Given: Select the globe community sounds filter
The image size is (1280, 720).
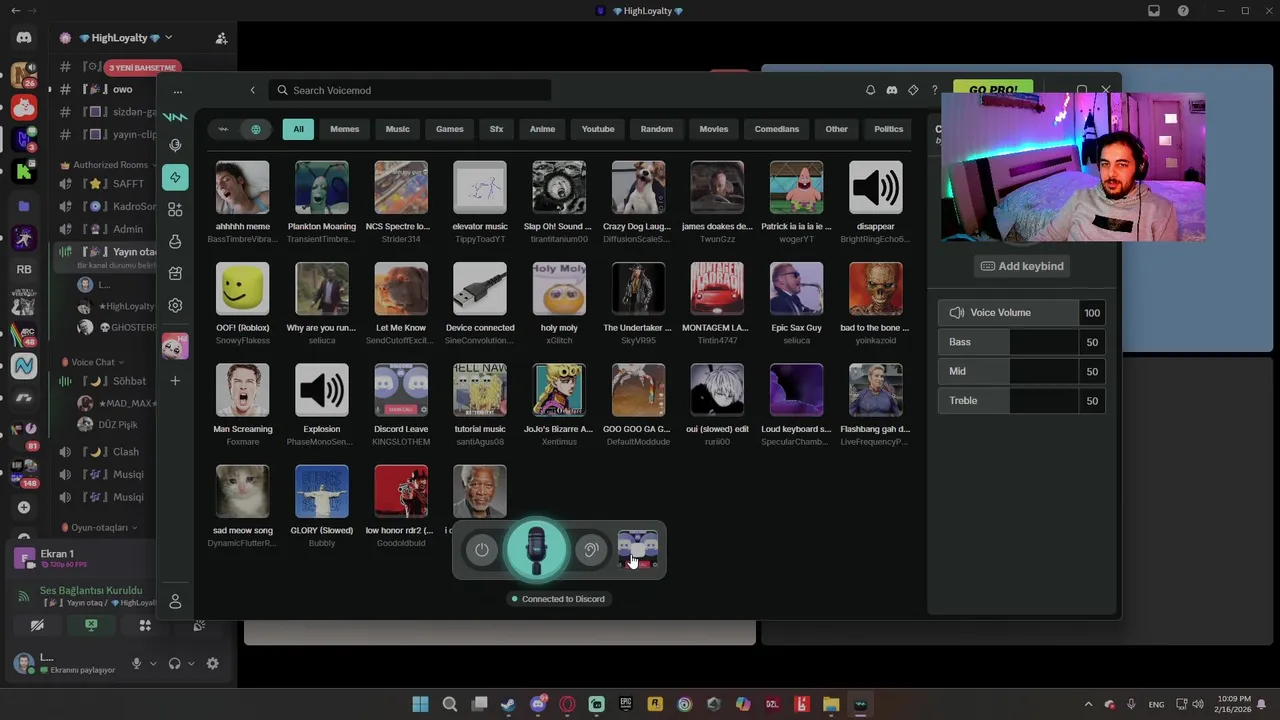Looking at the screenshot, I should click(x=256, y=129).
